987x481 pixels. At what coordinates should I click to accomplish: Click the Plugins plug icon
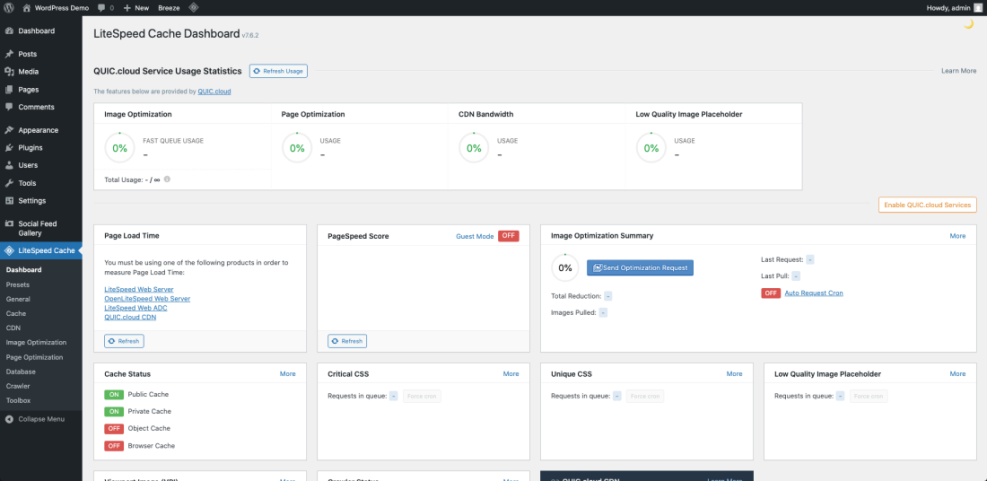pyautogui.click(x=9, y=148)
